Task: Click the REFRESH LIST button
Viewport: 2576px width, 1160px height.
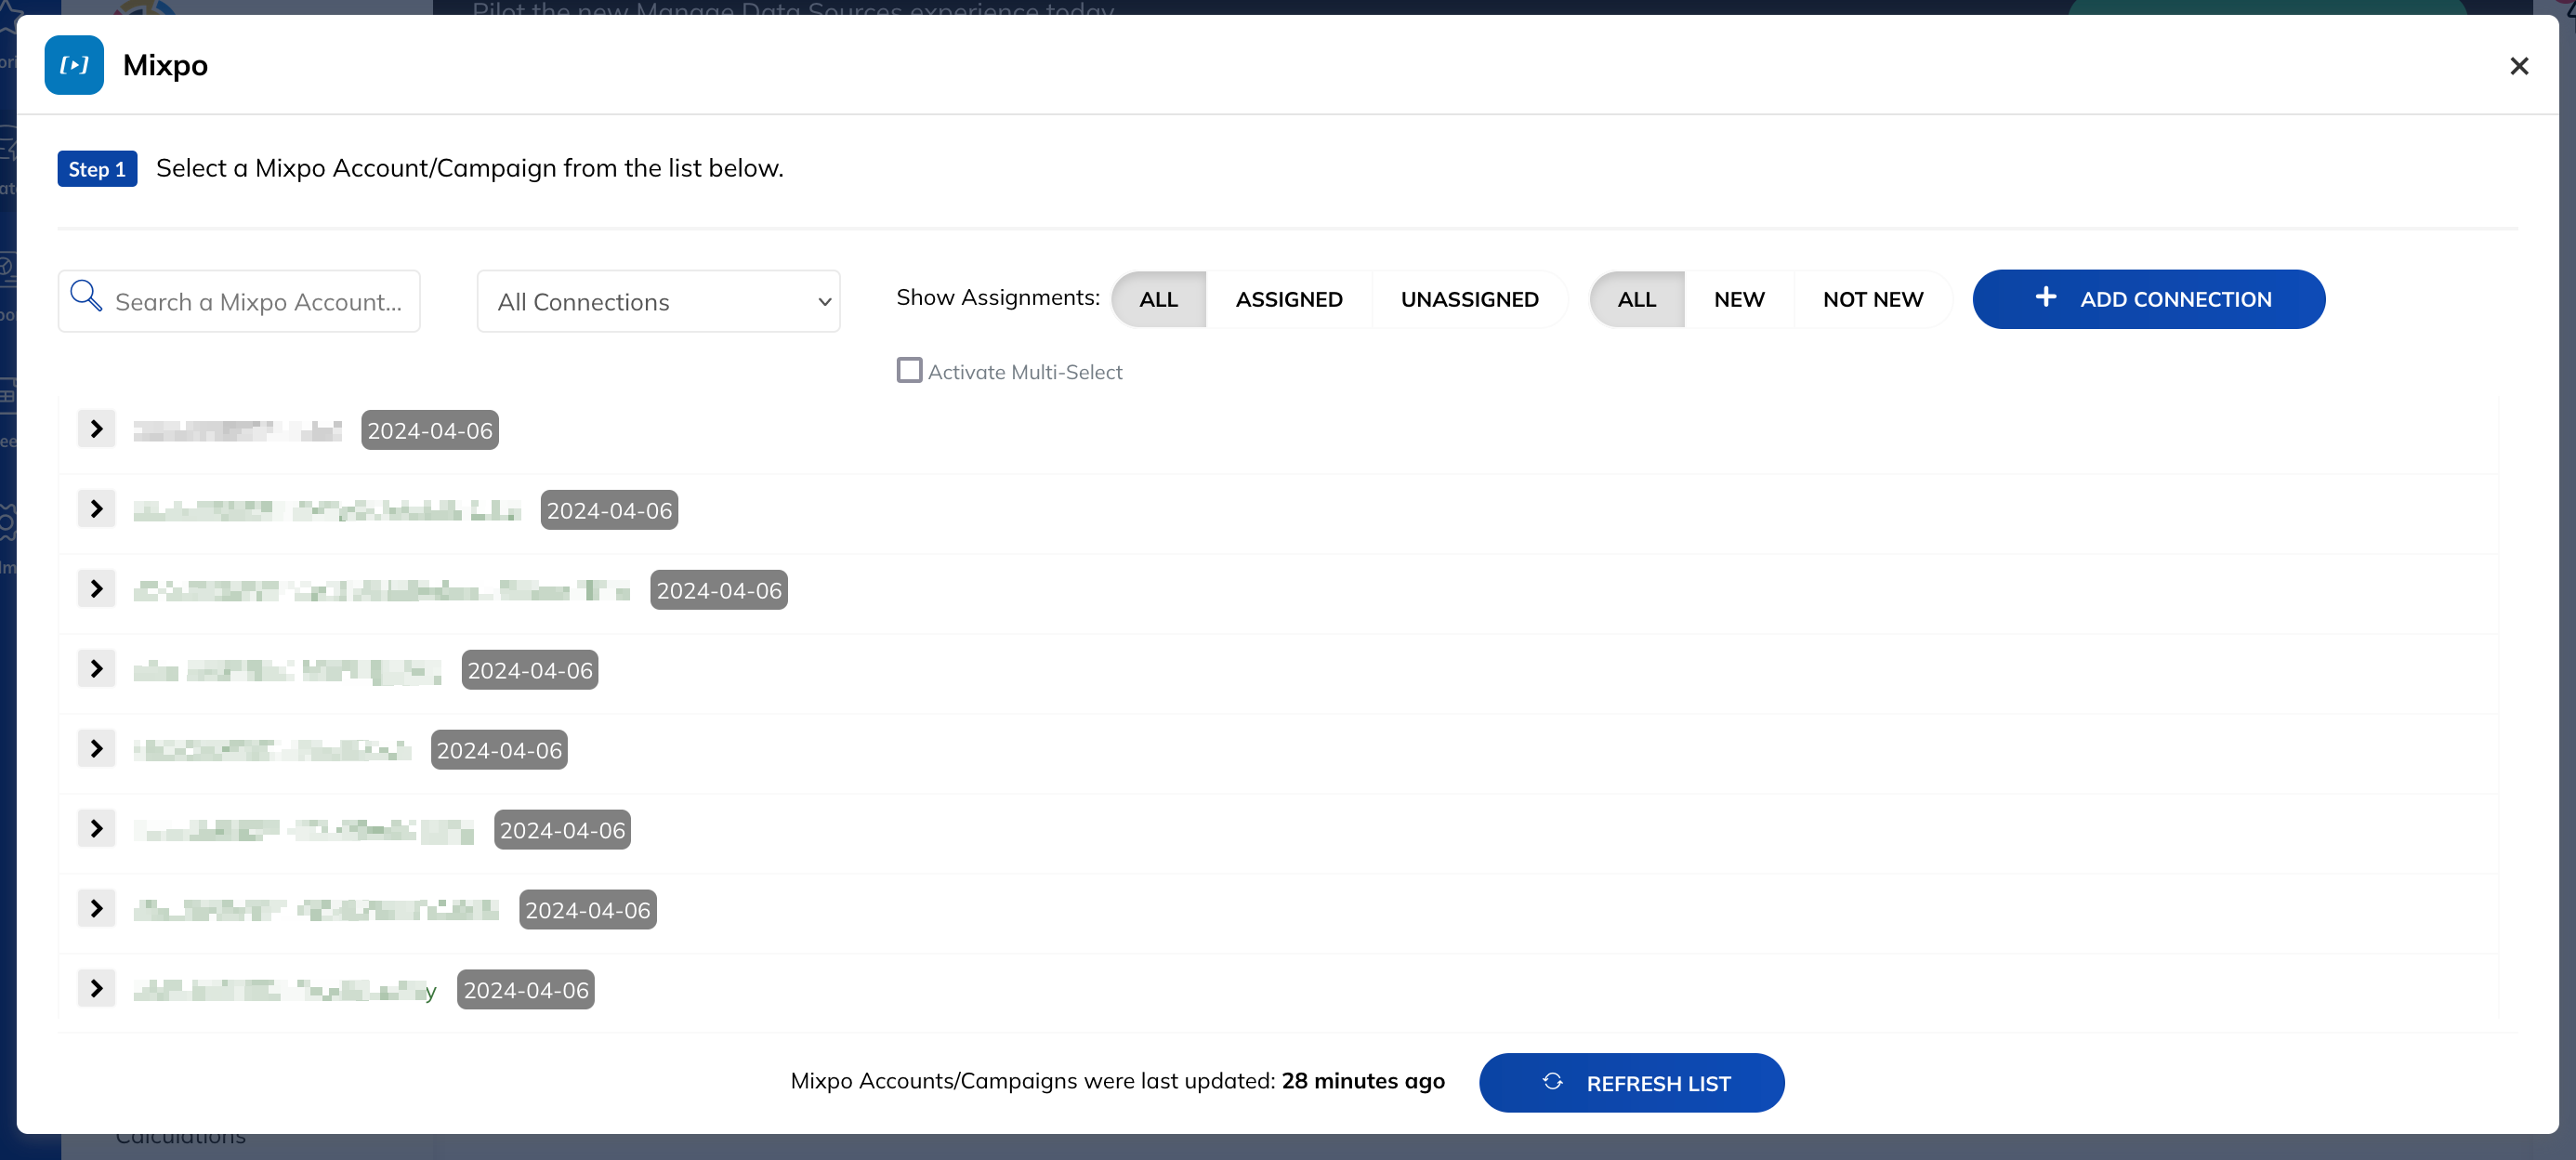Action: click(x=1631, y=1083)
